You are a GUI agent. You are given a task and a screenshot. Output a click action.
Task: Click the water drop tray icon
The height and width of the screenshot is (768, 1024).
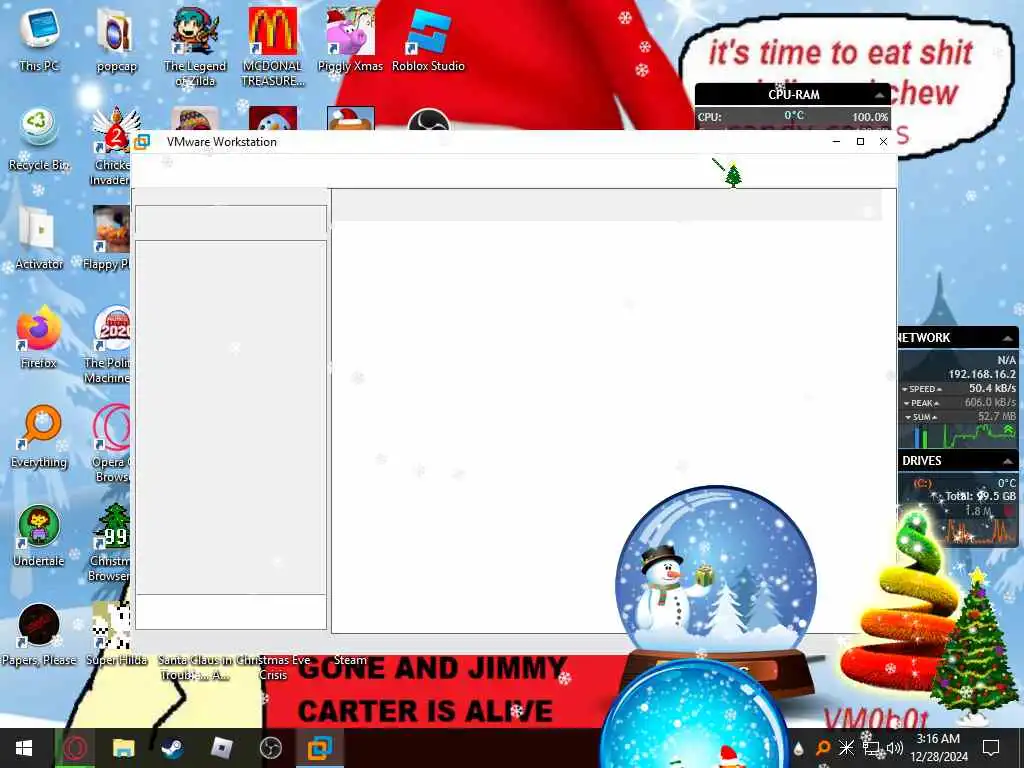pos(798,748)
